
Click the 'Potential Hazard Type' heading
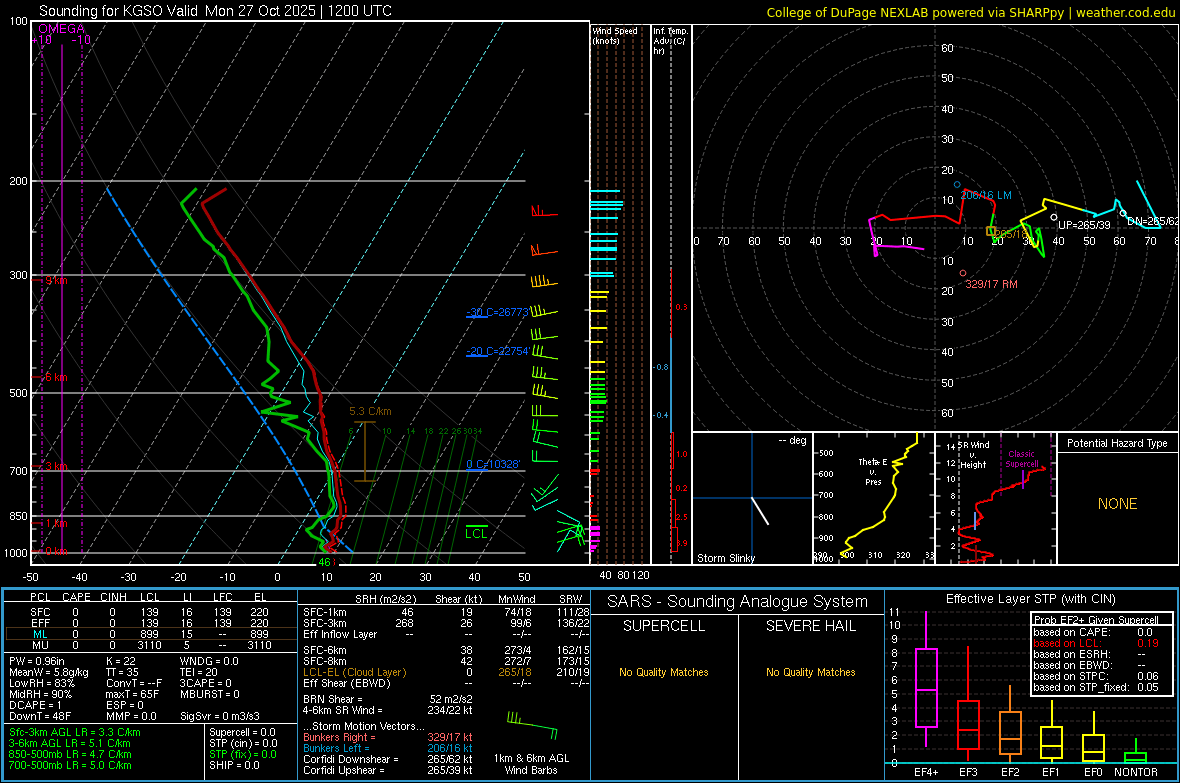[1117, 443]
